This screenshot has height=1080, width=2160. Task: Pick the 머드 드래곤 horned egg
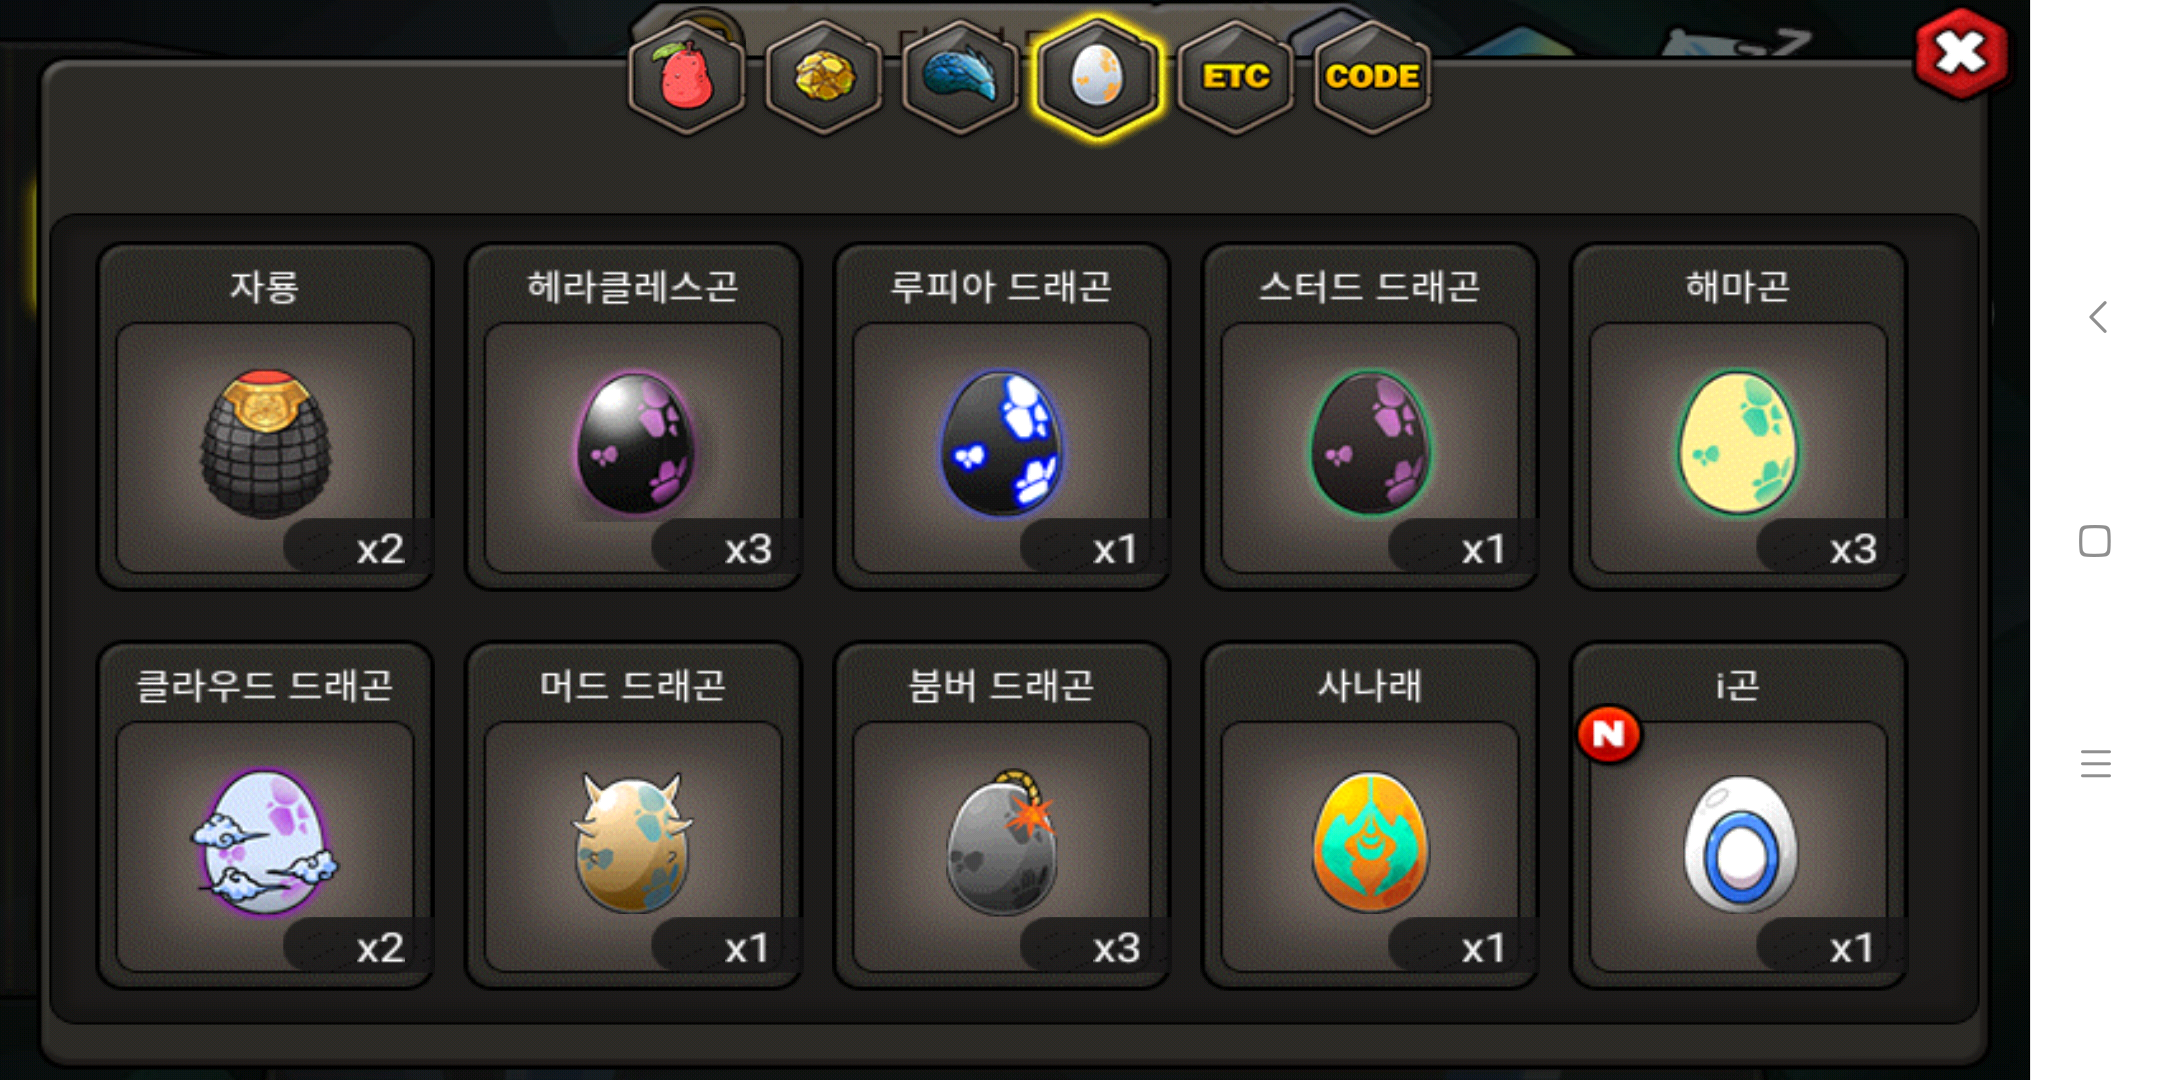(x=633, y=815)
